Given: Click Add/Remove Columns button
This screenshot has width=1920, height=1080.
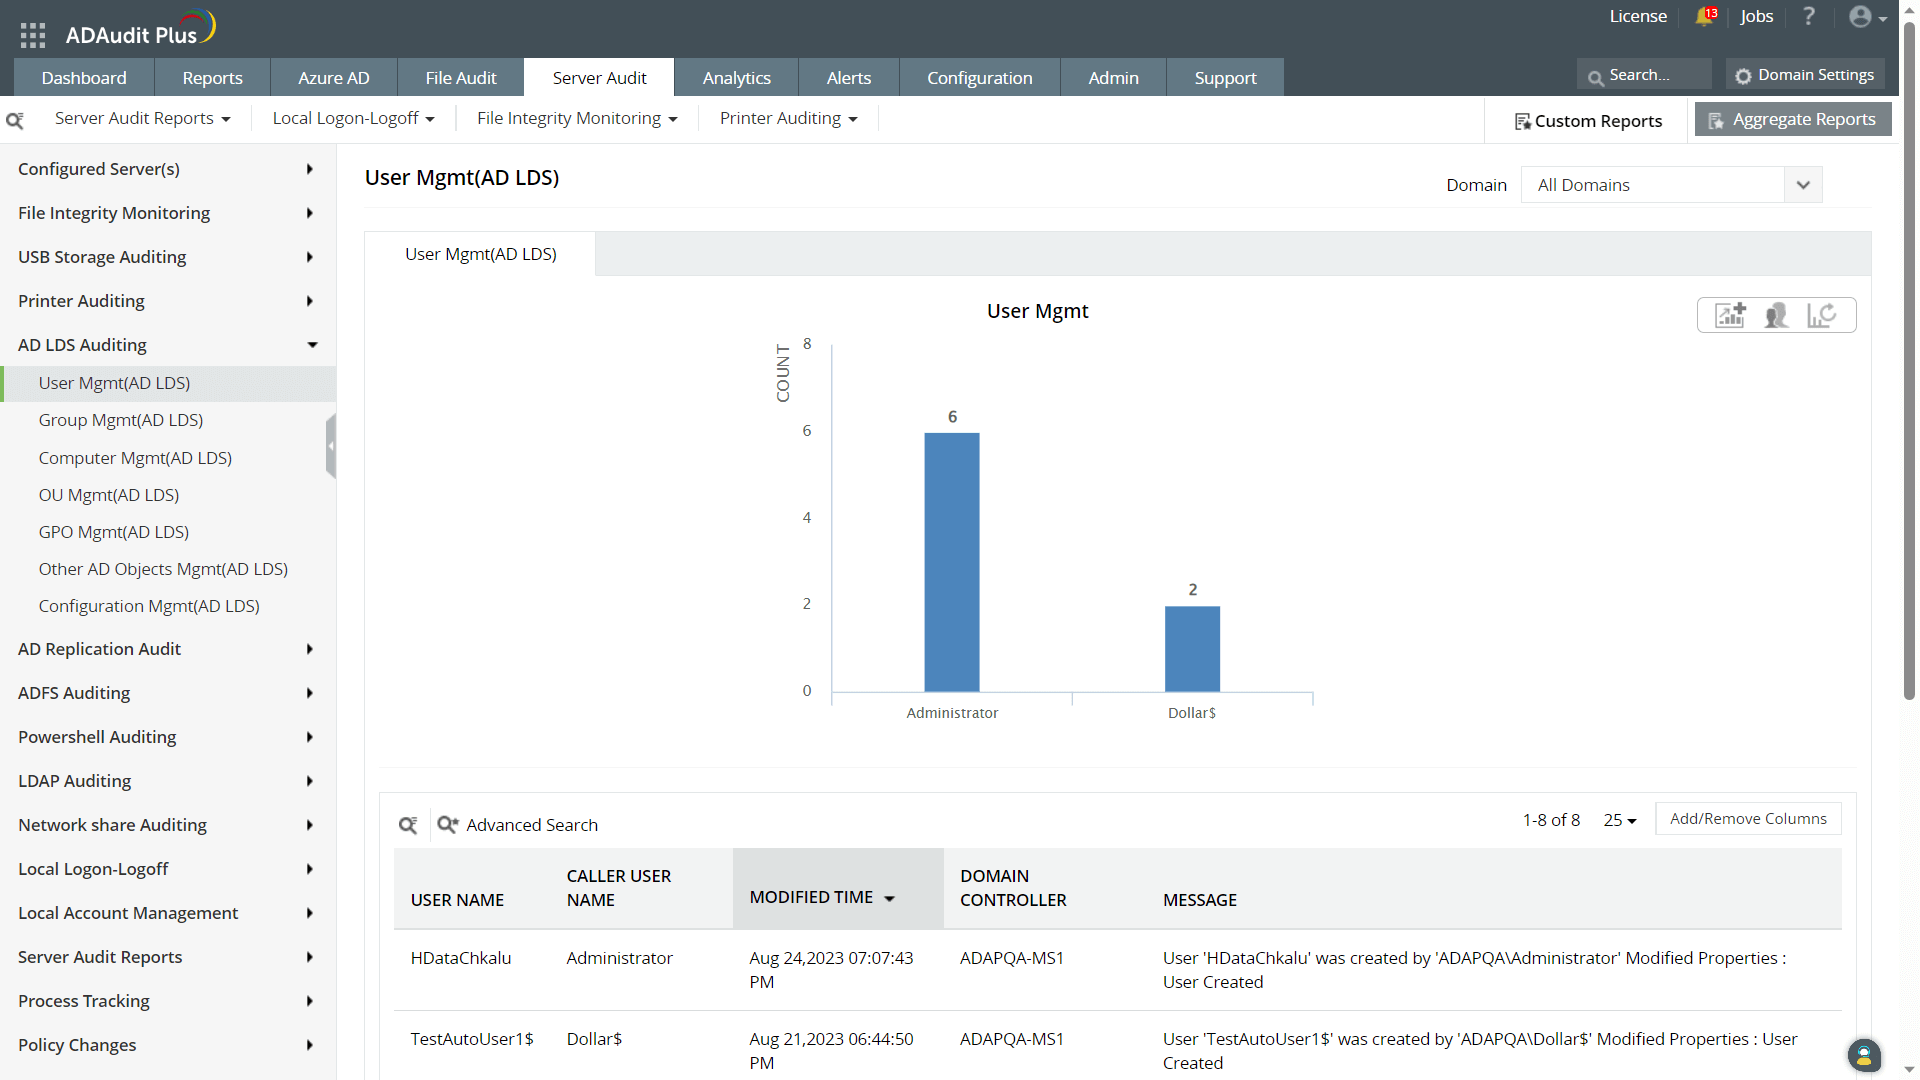Looking at the screenshot, I should [1747, 819].
